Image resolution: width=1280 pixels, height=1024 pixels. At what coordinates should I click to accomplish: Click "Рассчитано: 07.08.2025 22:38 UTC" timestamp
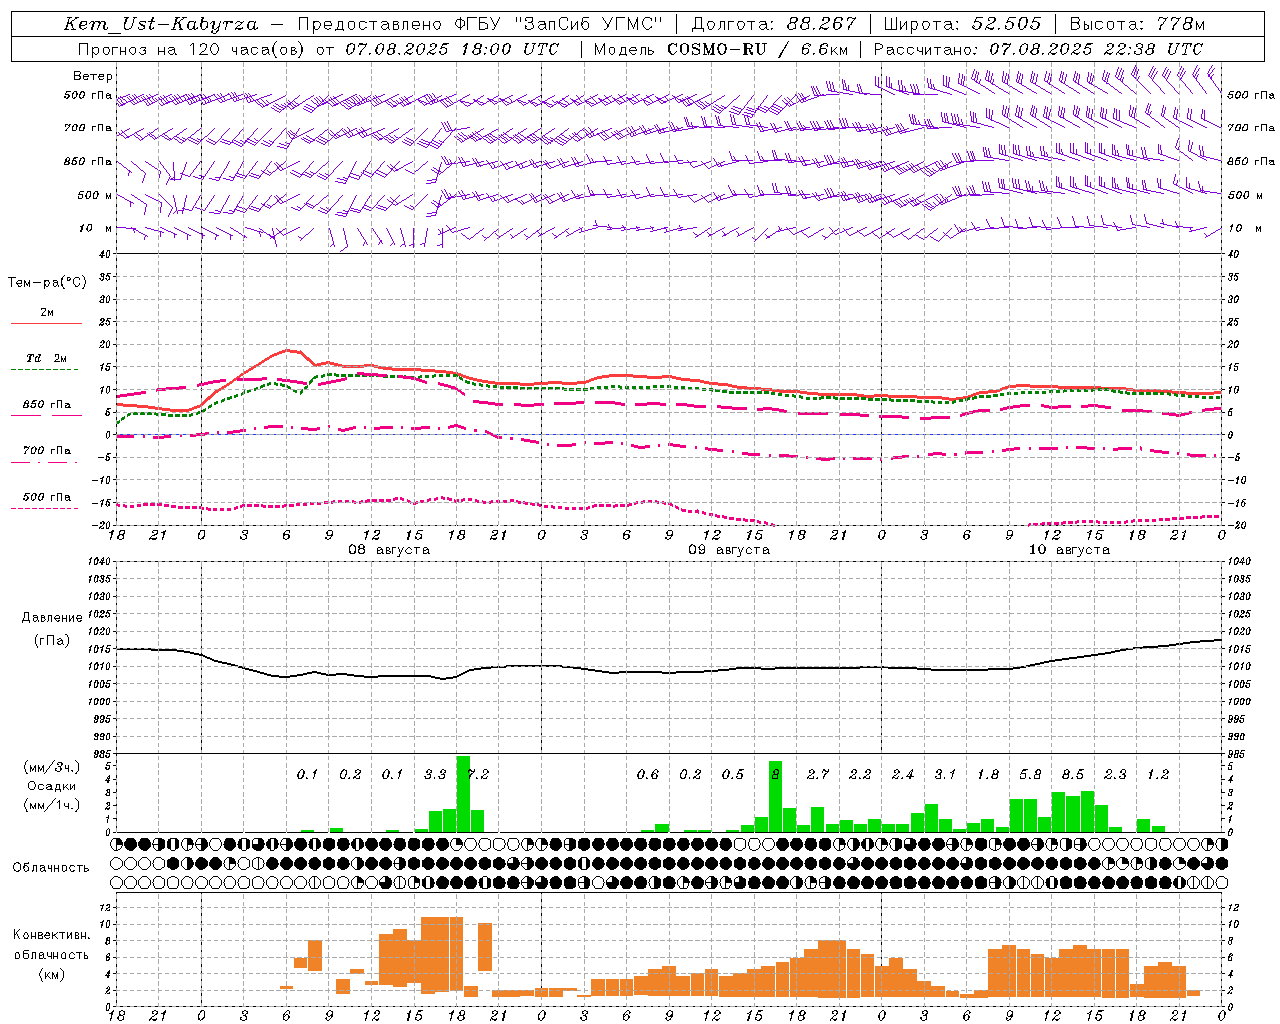point(1038,49)
